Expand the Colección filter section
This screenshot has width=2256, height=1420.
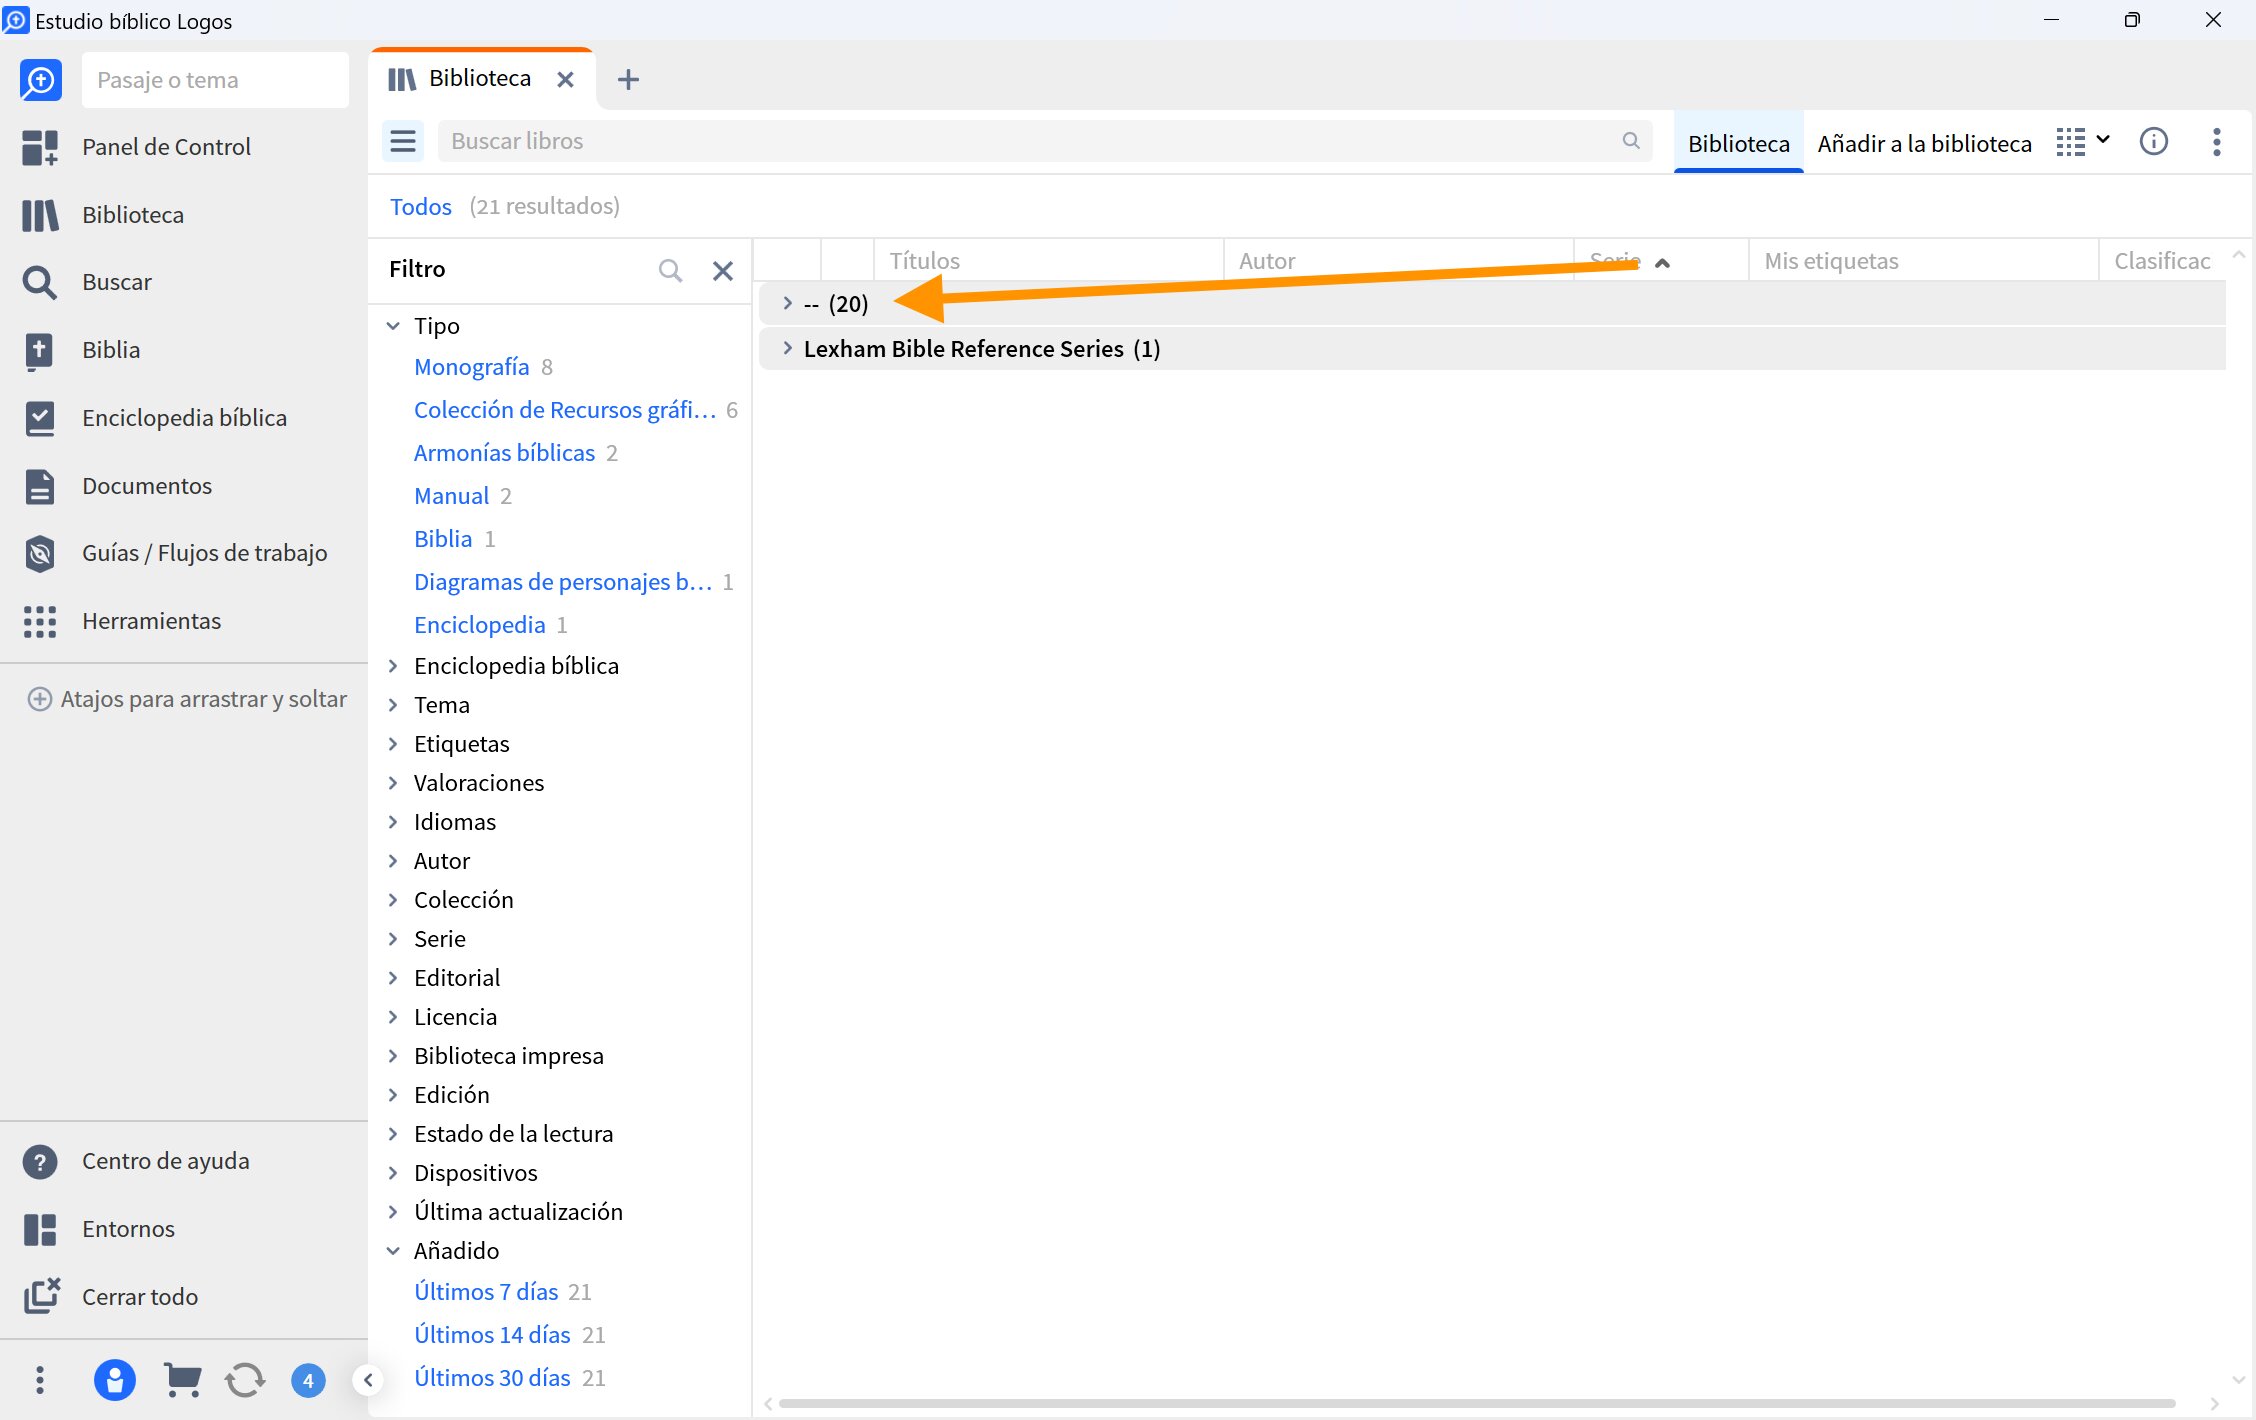click(393, 900)
